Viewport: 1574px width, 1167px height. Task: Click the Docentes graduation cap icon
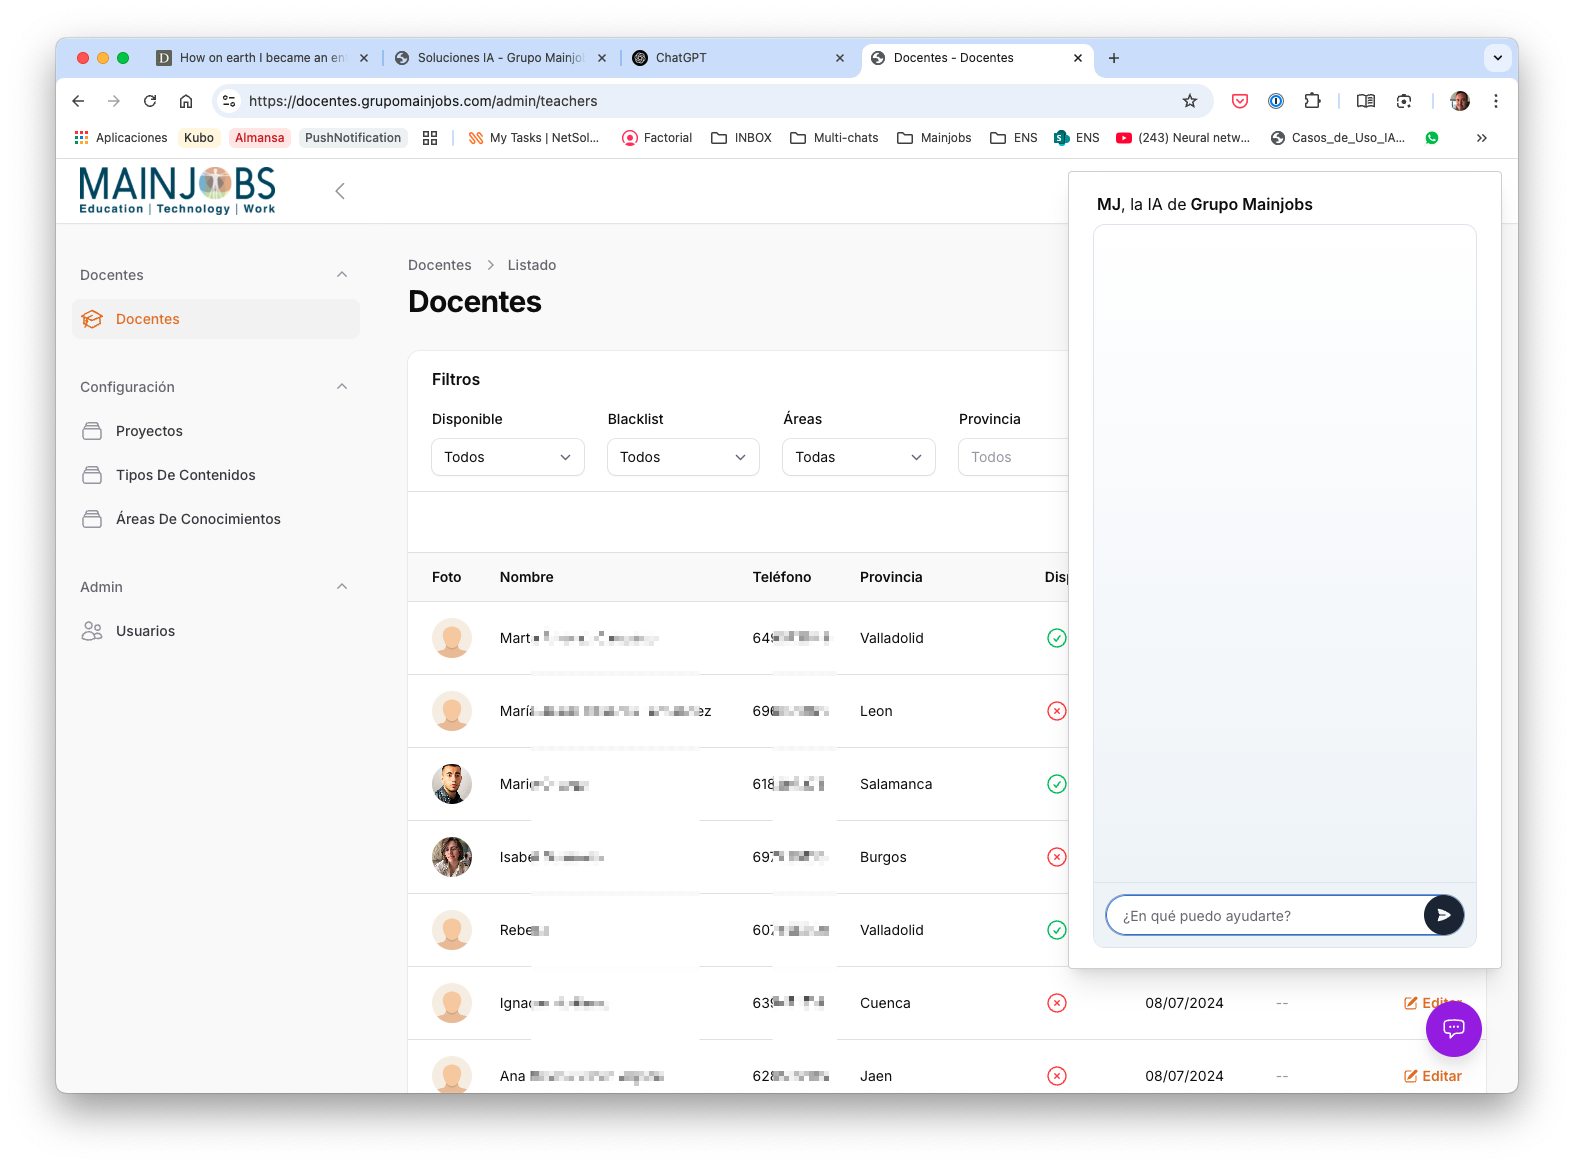92,319
